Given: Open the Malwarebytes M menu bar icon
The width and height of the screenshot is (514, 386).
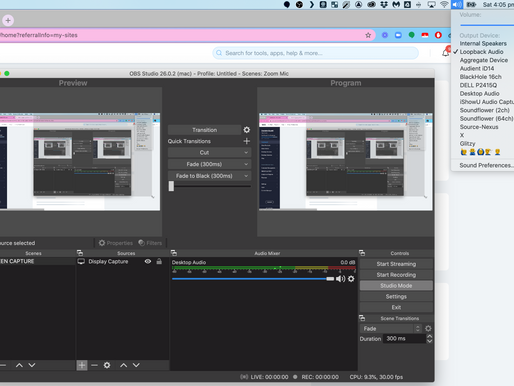Looking at the screenshot, I should (396, 5).
